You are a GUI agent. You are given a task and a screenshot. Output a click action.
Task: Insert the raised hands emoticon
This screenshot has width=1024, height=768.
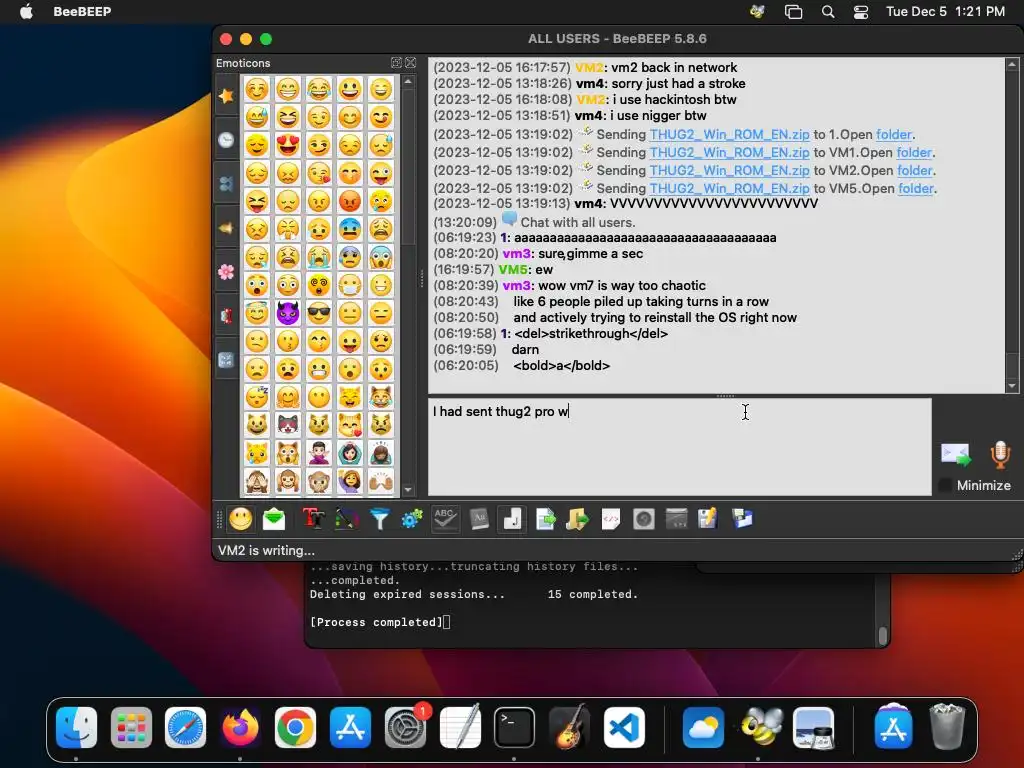click(x=381, y=481)
